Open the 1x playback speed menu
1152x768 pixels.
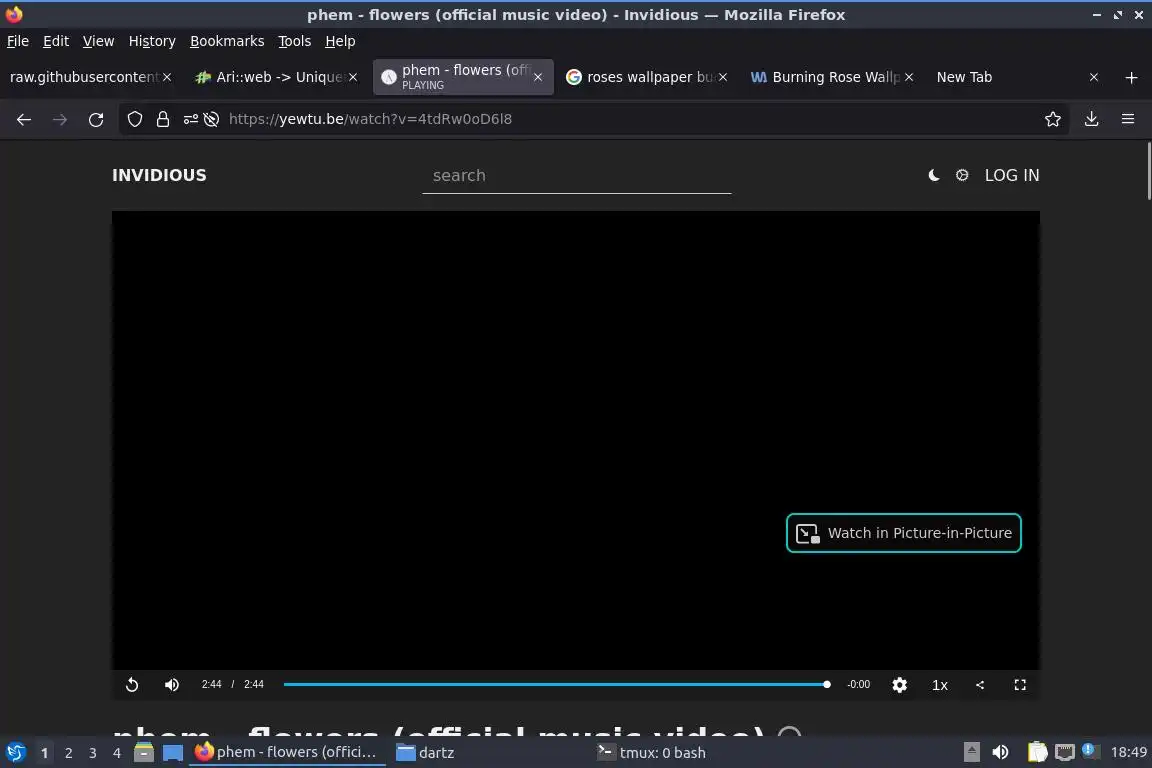(940, 685)
